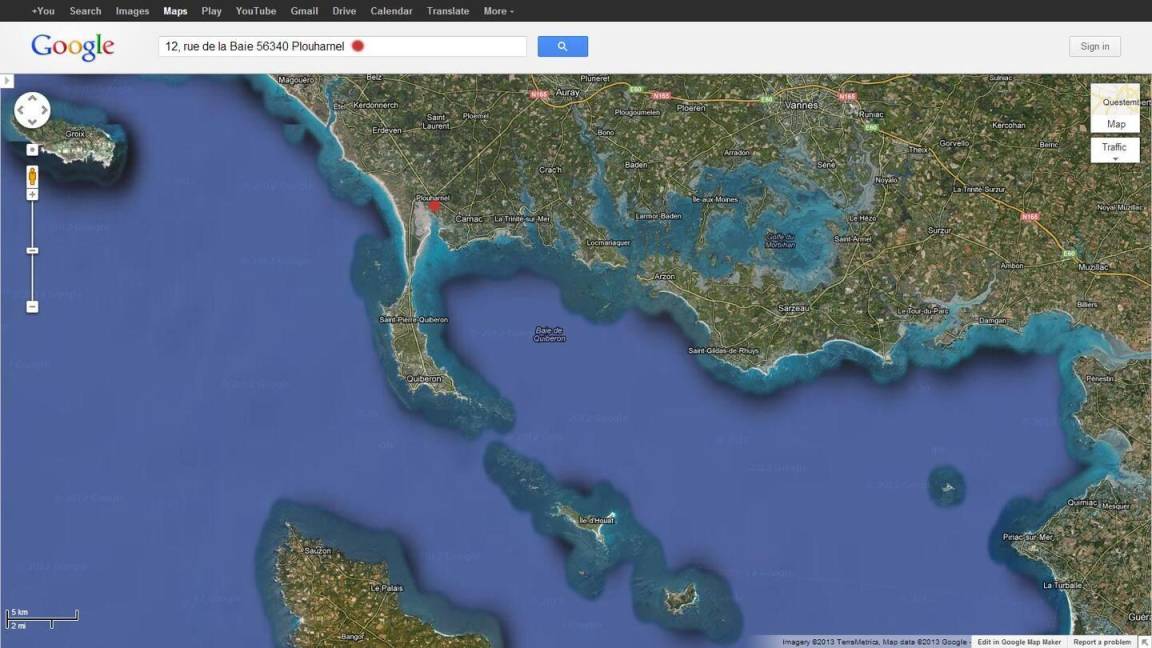Click the Sign in button
The width and height of the screenshot is (1152, 648).
(x=1094, y=46)
